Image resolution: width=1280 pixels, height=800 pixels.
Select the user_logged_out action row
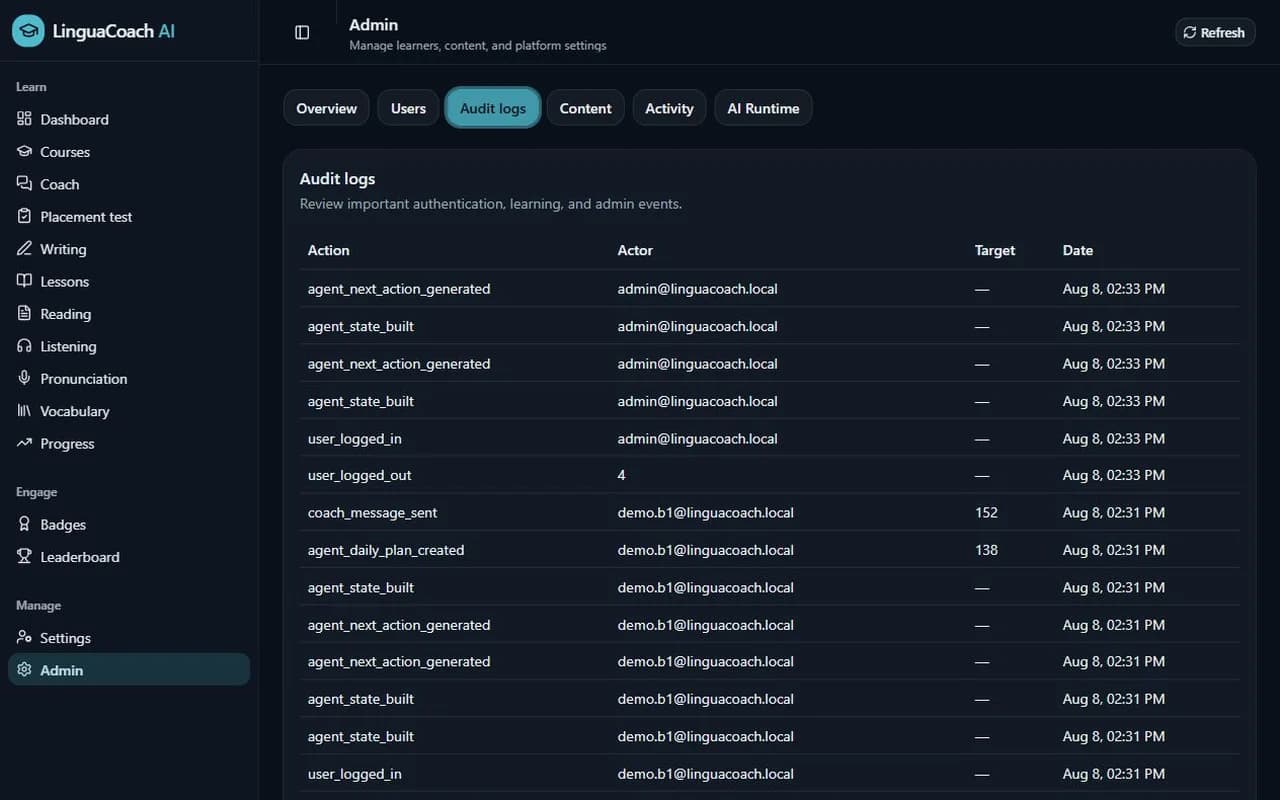(x=770, y=475)
